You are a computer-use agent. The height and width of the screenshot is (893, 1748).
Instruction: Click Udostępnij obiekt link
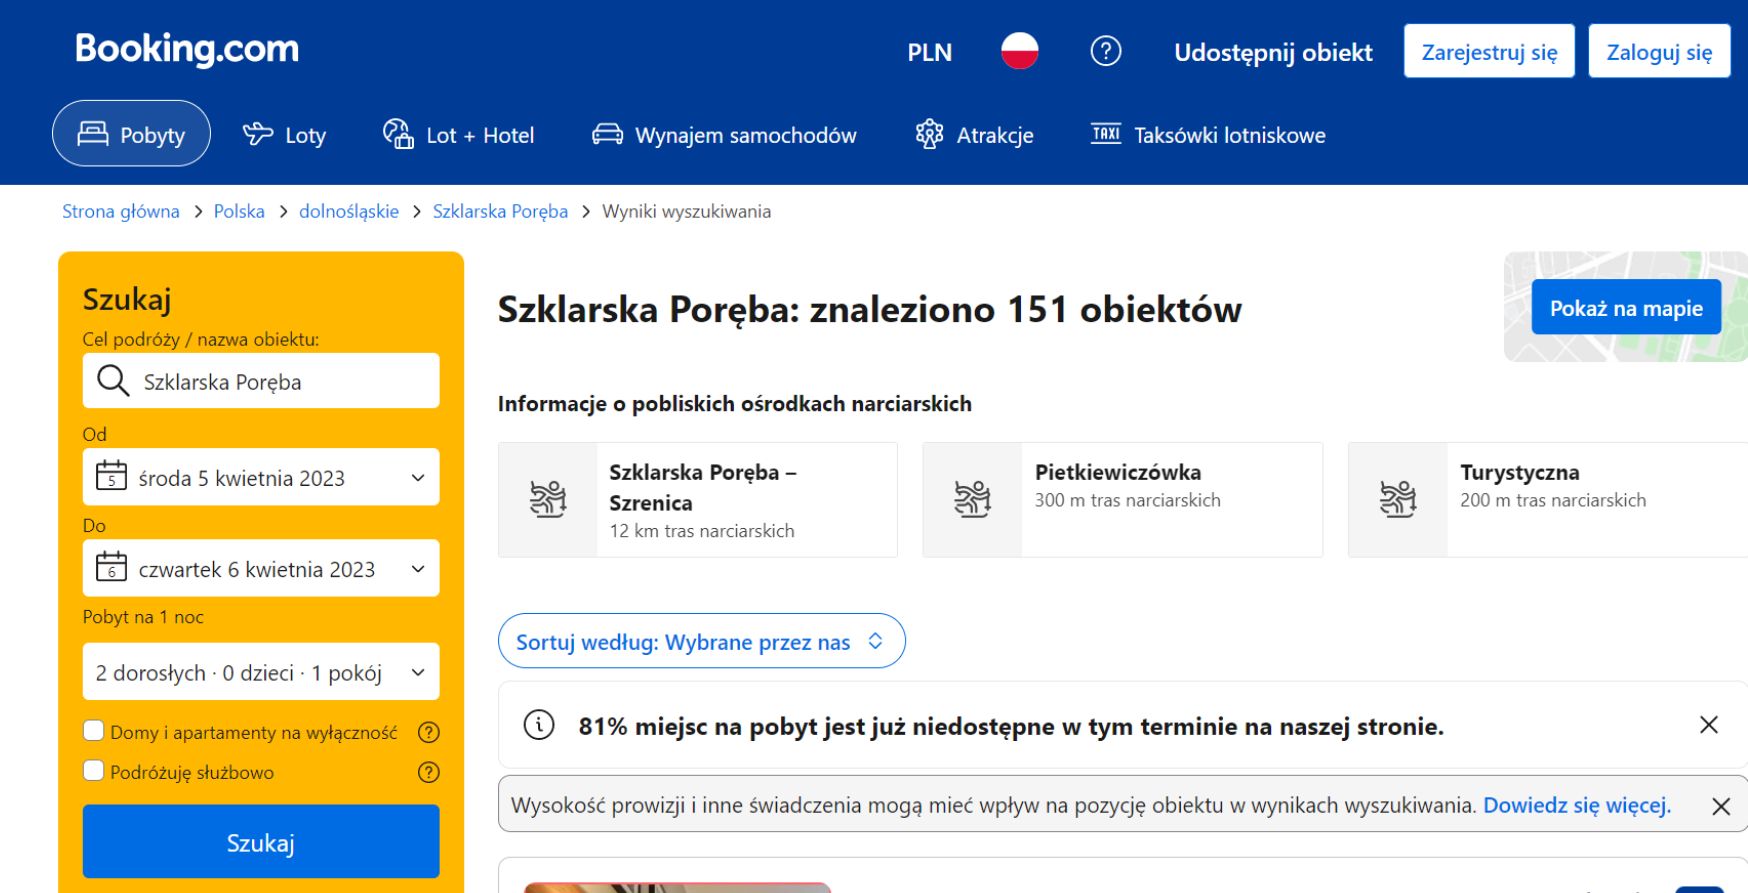[x=1273, y=52]
